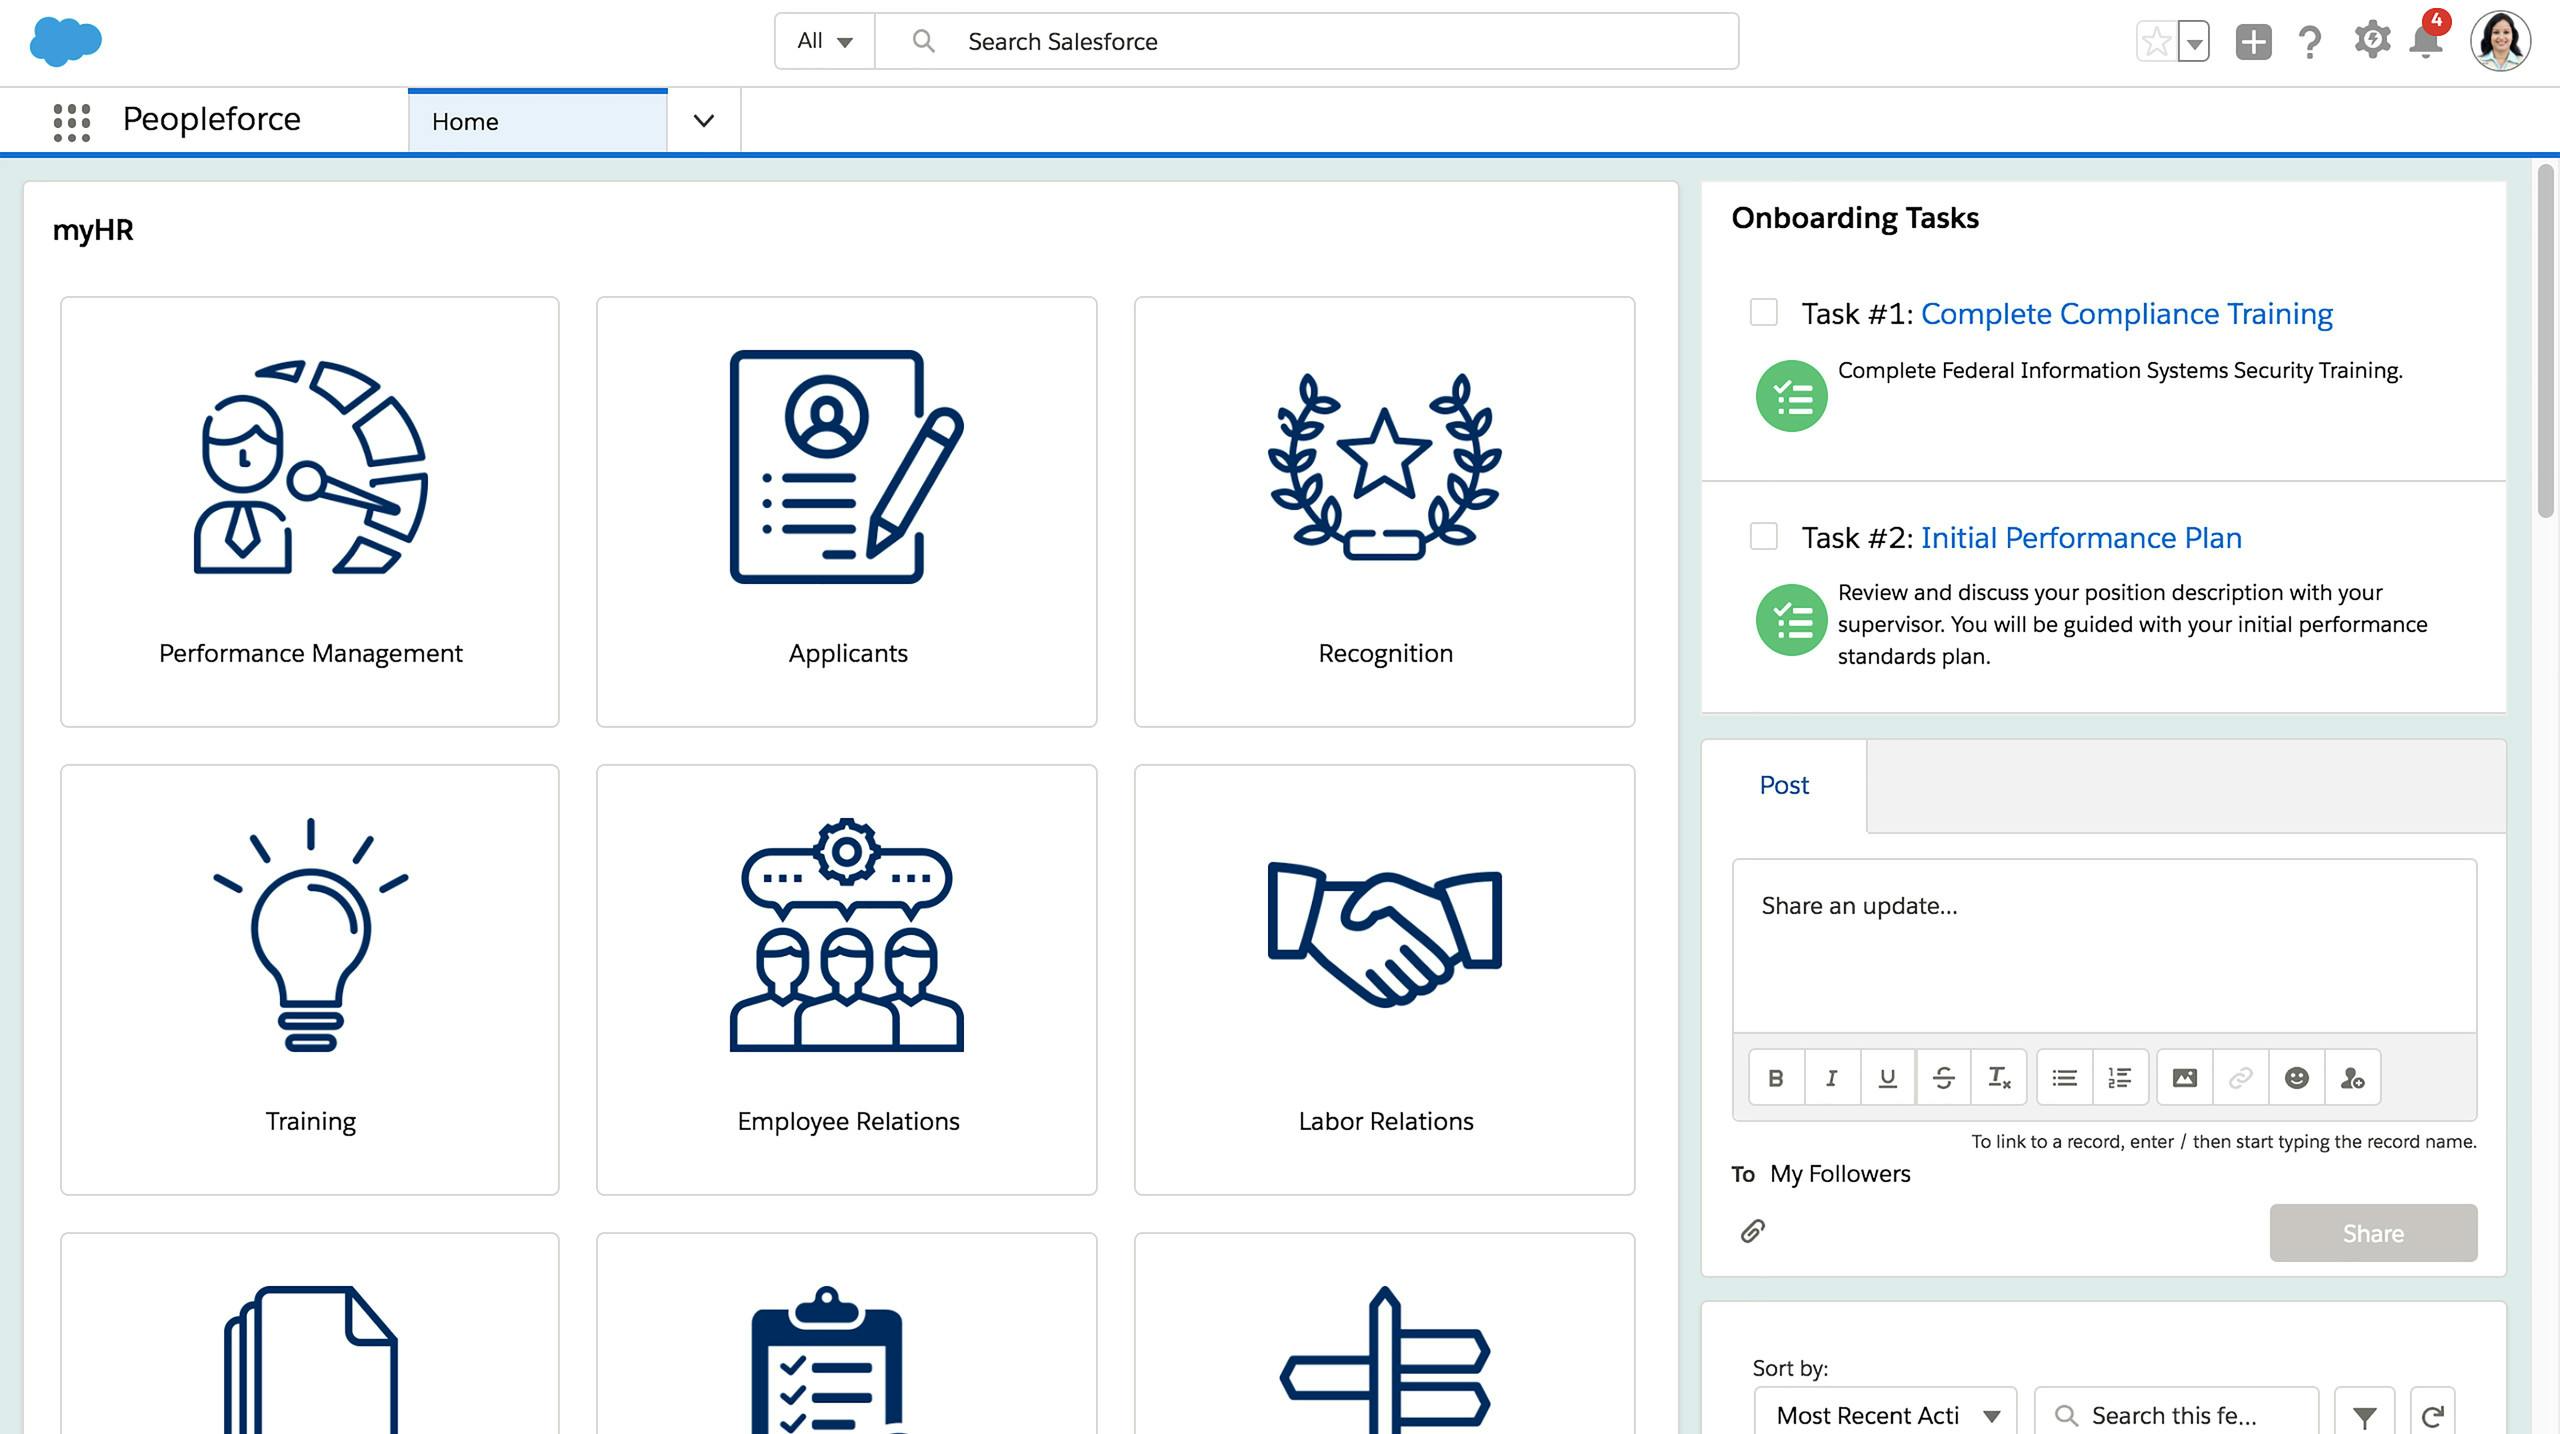This screenshot has width=2560, height=1434.
Task: Insert a numbered list
Action: click(x=2120, y=1078)
